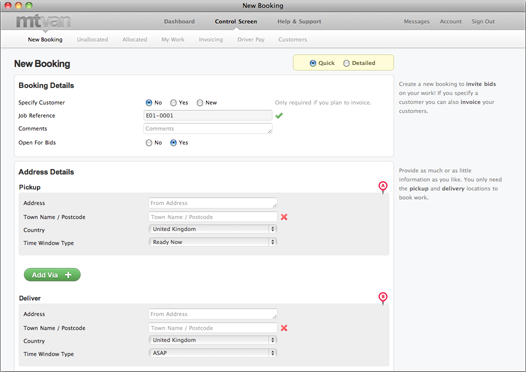This screenshot has width=526, height=372.
Task: Go to the Invoicing tab
Action: coord(211,40)
